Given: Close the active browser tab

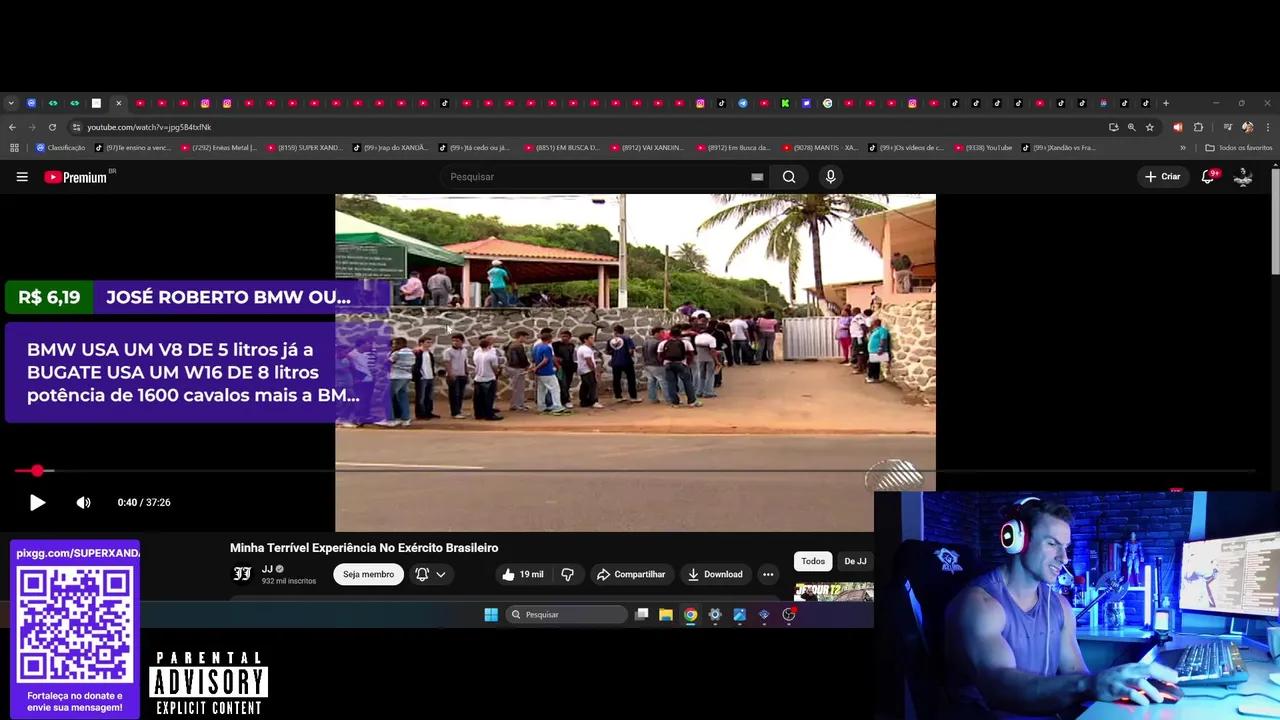Looking at the screenshot, I should click(118, 103).
